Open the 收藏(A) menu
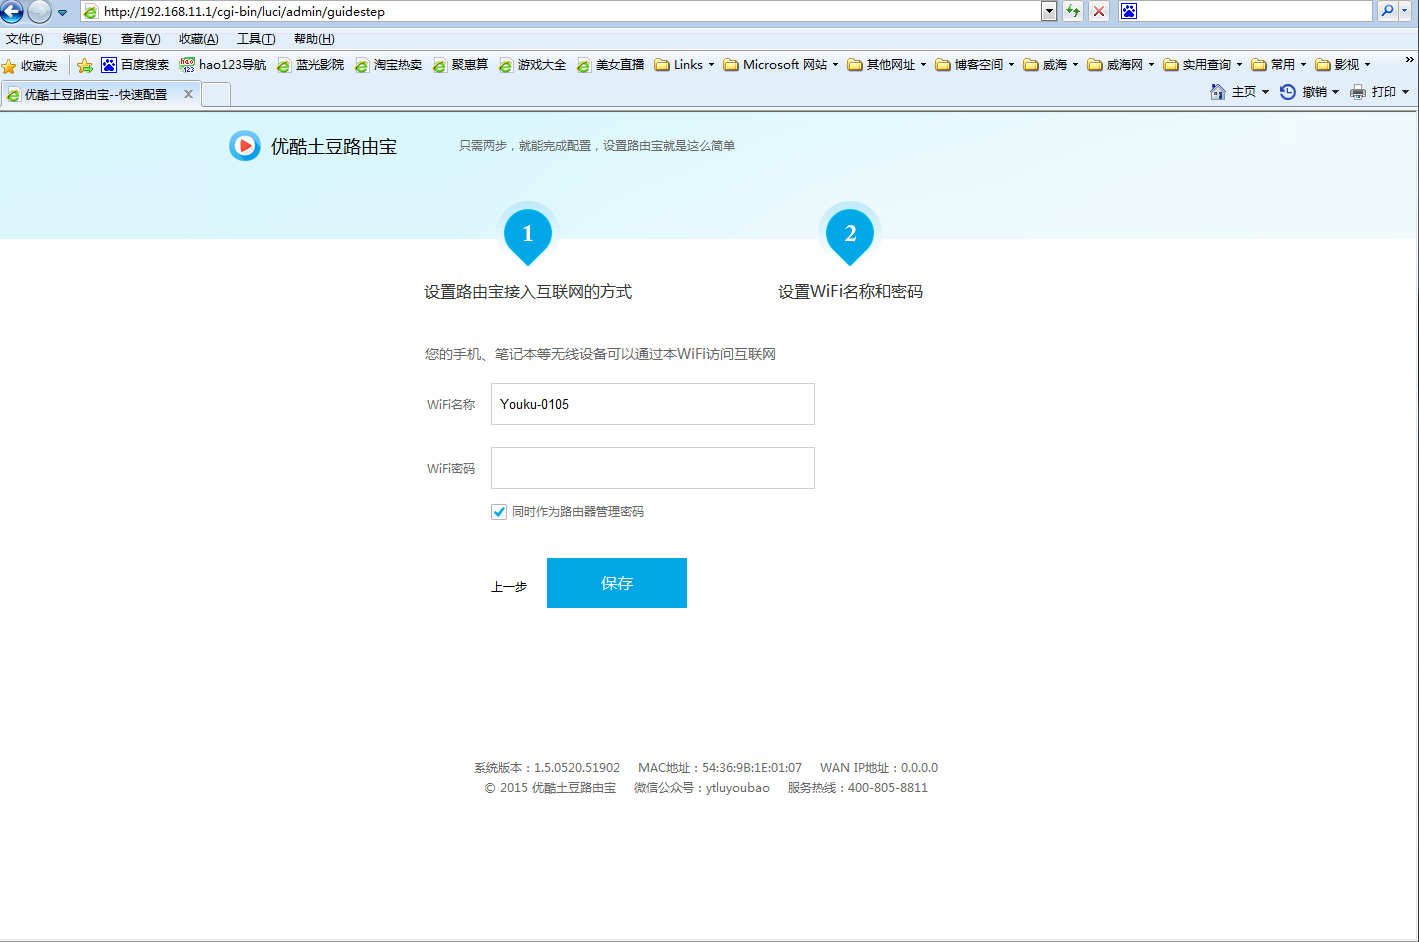 point(198,39)
